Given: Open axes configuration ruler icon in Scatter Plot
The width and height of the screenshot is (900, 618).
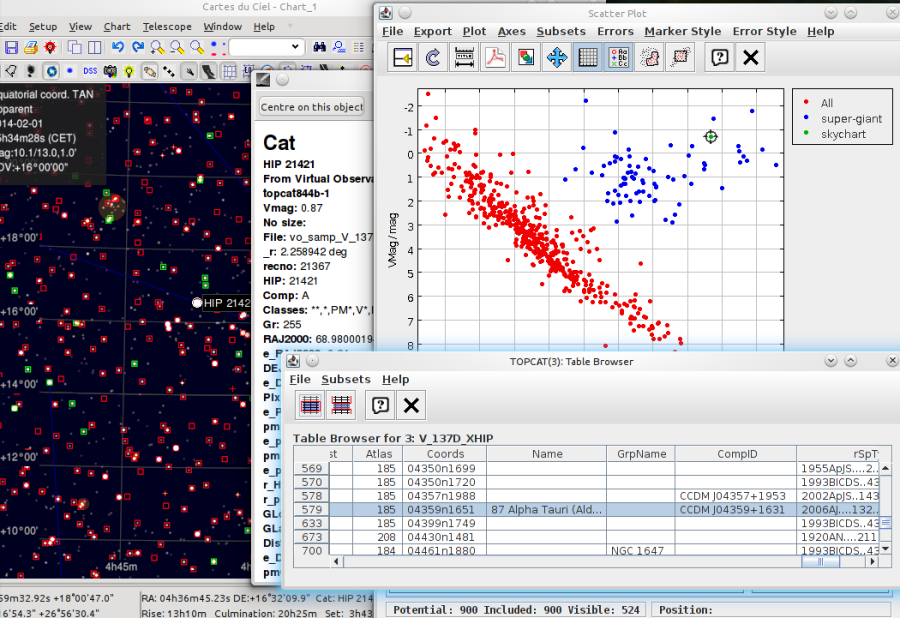Looking at the screenshot, I should pyautogui.click(x=464, y=57).
